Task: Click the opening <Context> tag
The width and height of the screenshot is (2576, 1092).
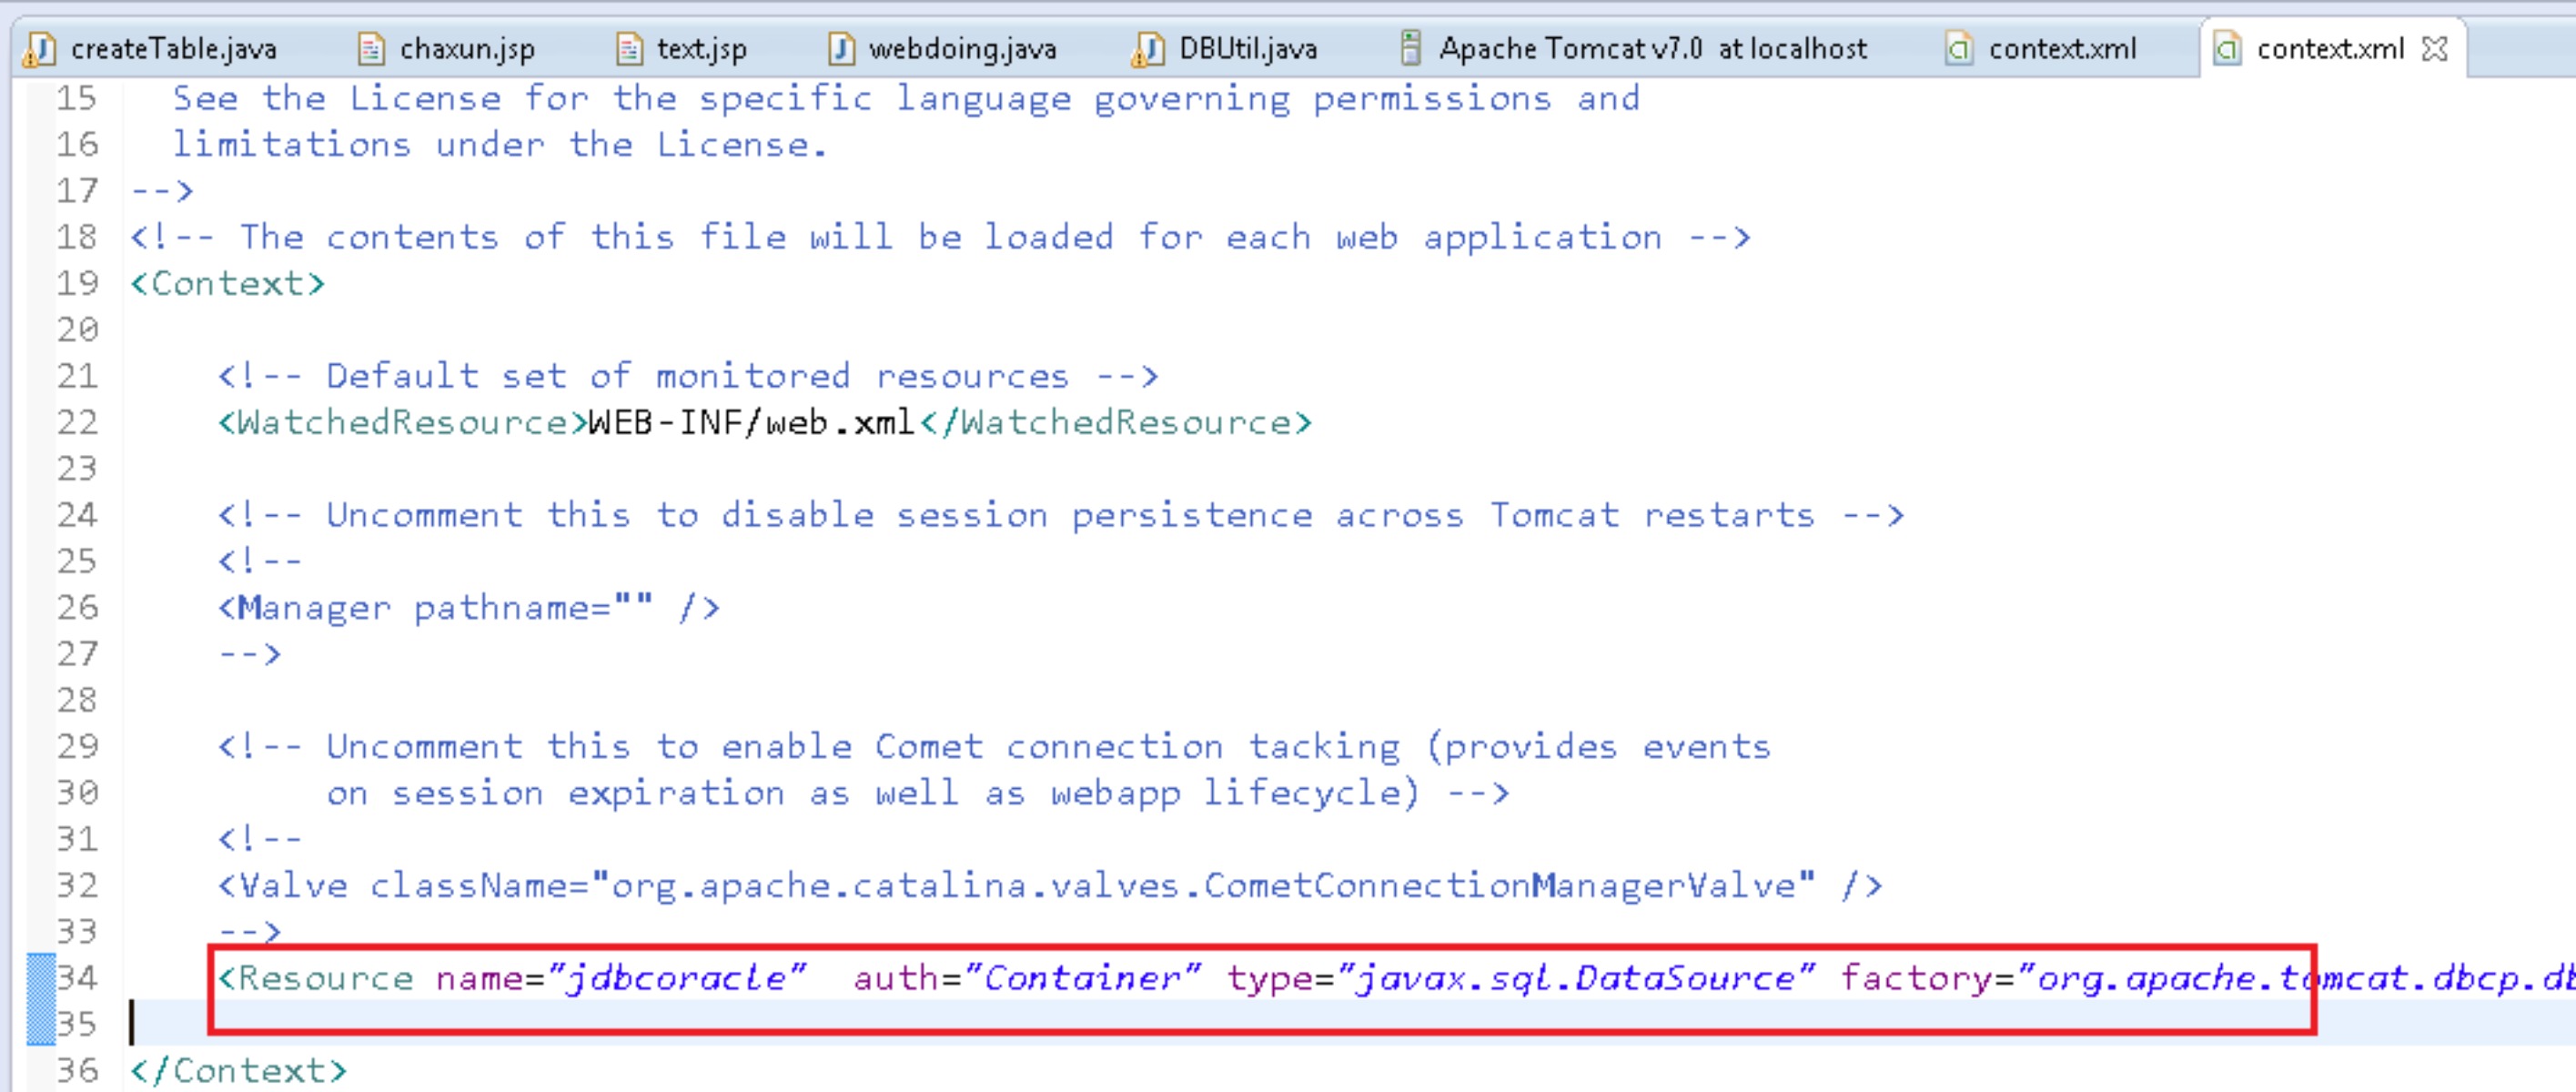Action: [x=228, y=283]
